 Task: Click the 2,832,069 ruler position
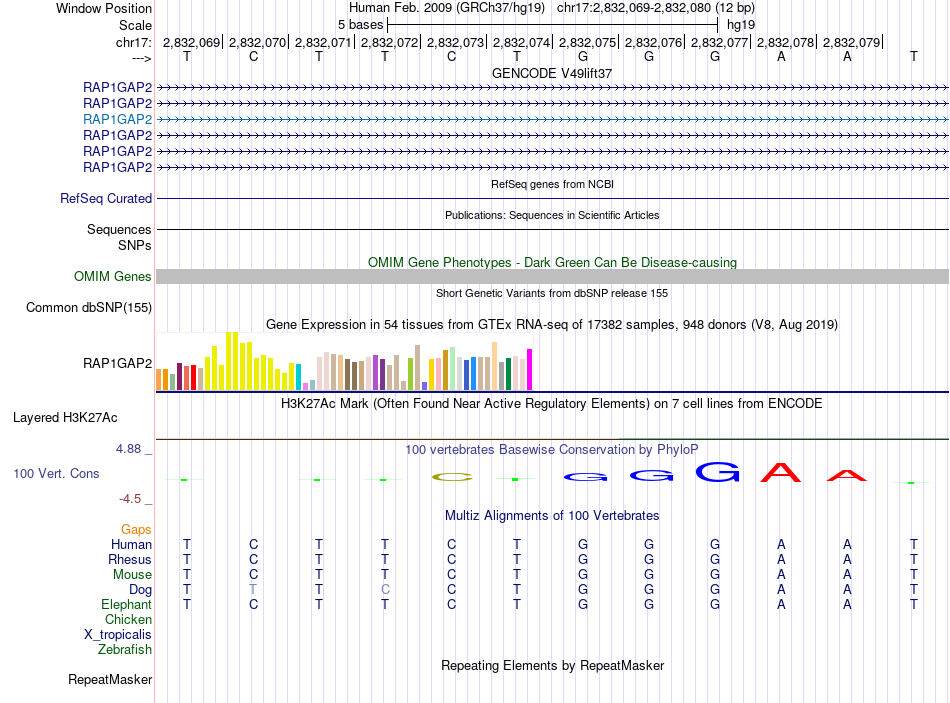coord(191,42)
